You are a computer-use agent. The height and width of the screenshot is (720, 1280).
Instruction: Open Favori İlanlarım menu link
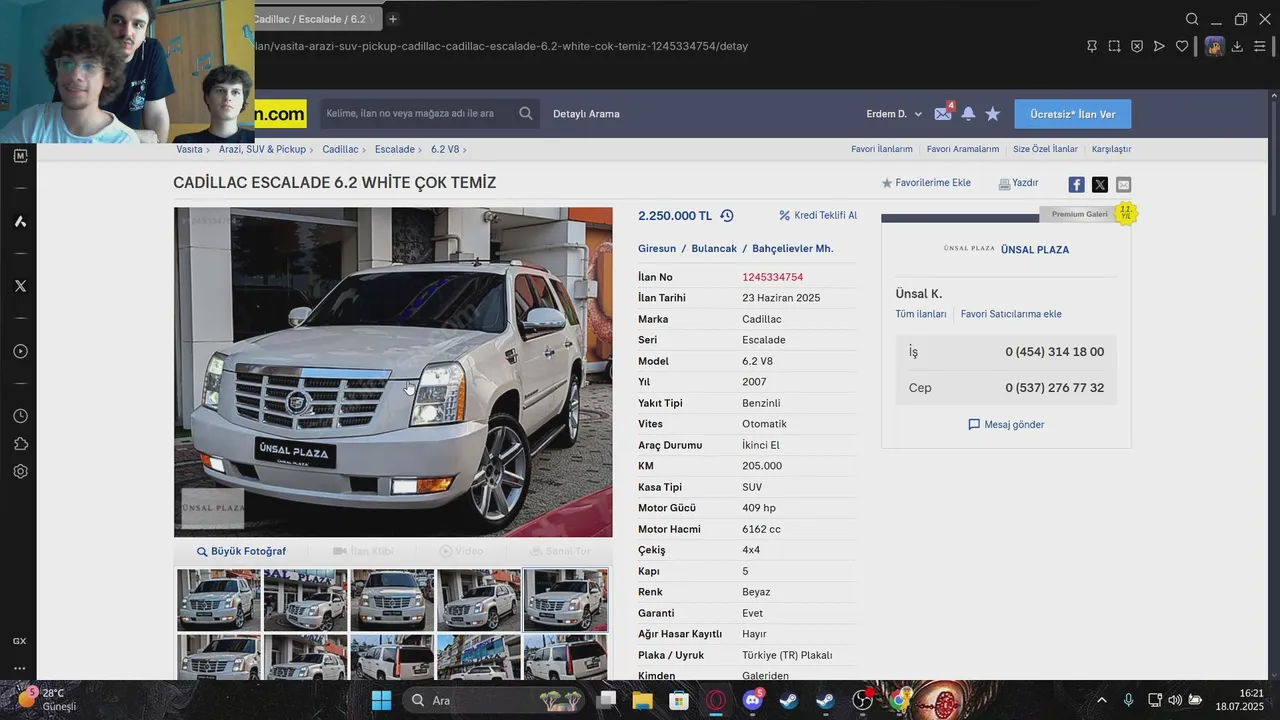(882, 149)
